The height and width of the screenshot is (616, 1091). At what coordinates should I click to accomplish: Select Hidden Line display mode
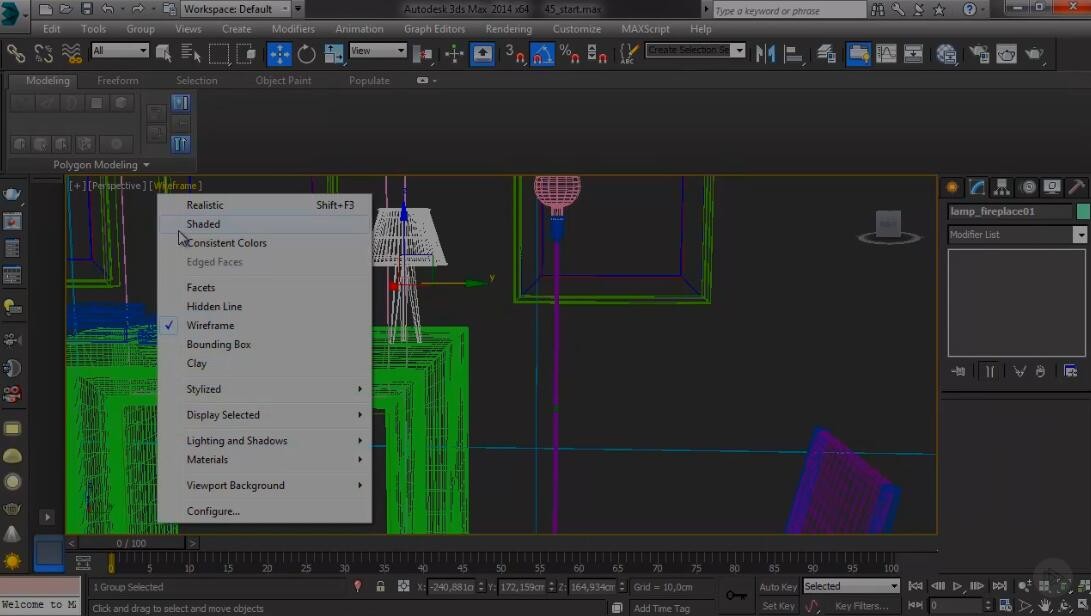click(x=264, y=306)
